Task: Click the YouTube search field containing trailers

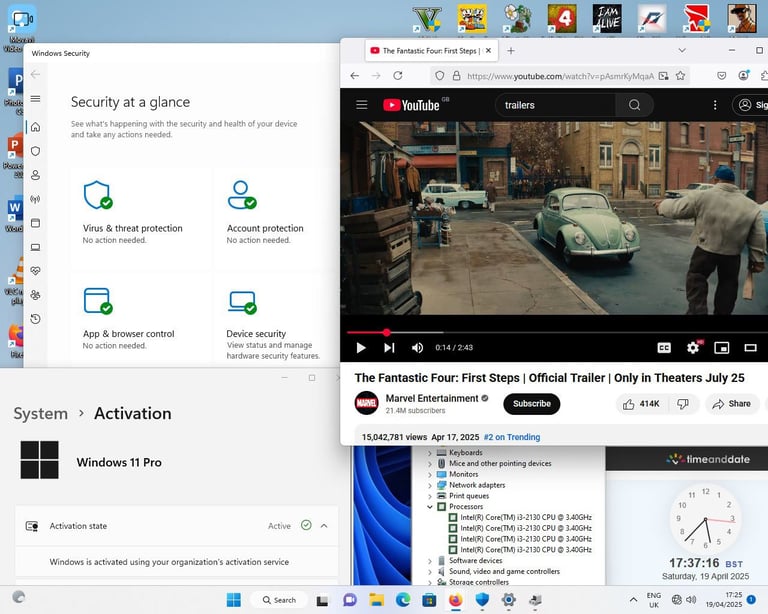Action: tap(555, 105)
